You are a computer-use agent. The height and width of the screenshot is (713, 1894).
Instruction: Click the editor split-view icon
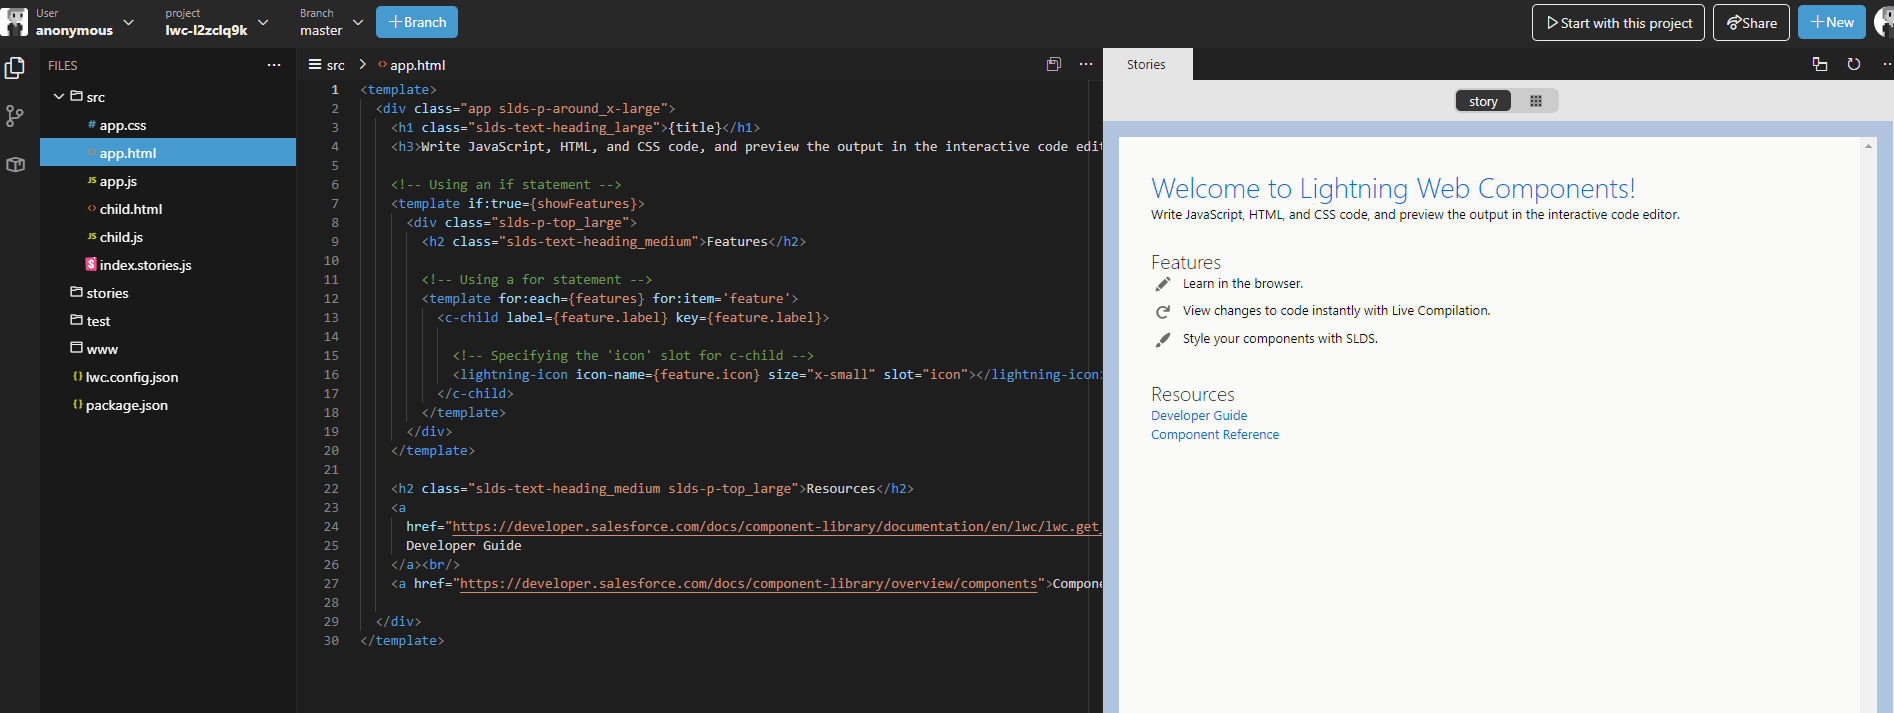pos(1054,64)
